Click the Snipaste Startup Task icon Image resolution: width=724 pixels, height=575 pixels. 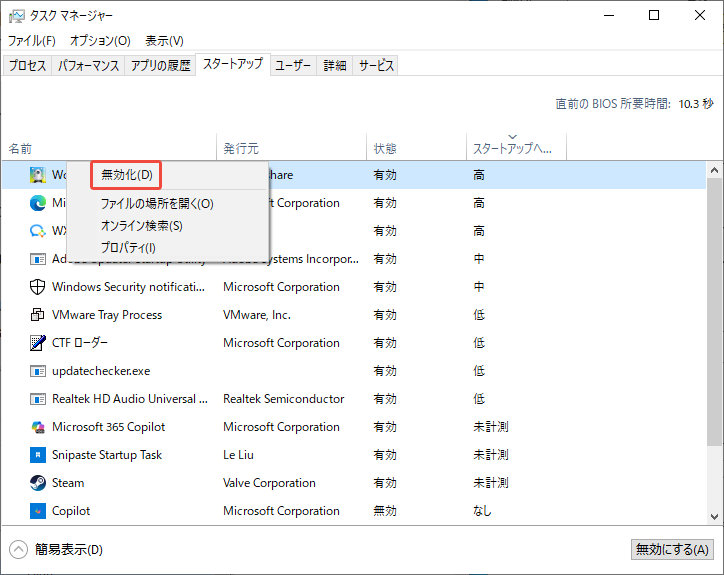click(38, 455)
